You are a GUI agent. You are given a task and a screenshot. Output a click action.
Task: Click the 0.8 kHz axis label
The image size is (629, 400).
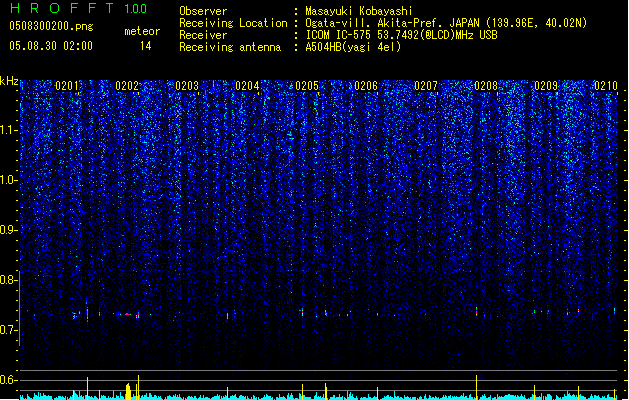pos(9,280)
